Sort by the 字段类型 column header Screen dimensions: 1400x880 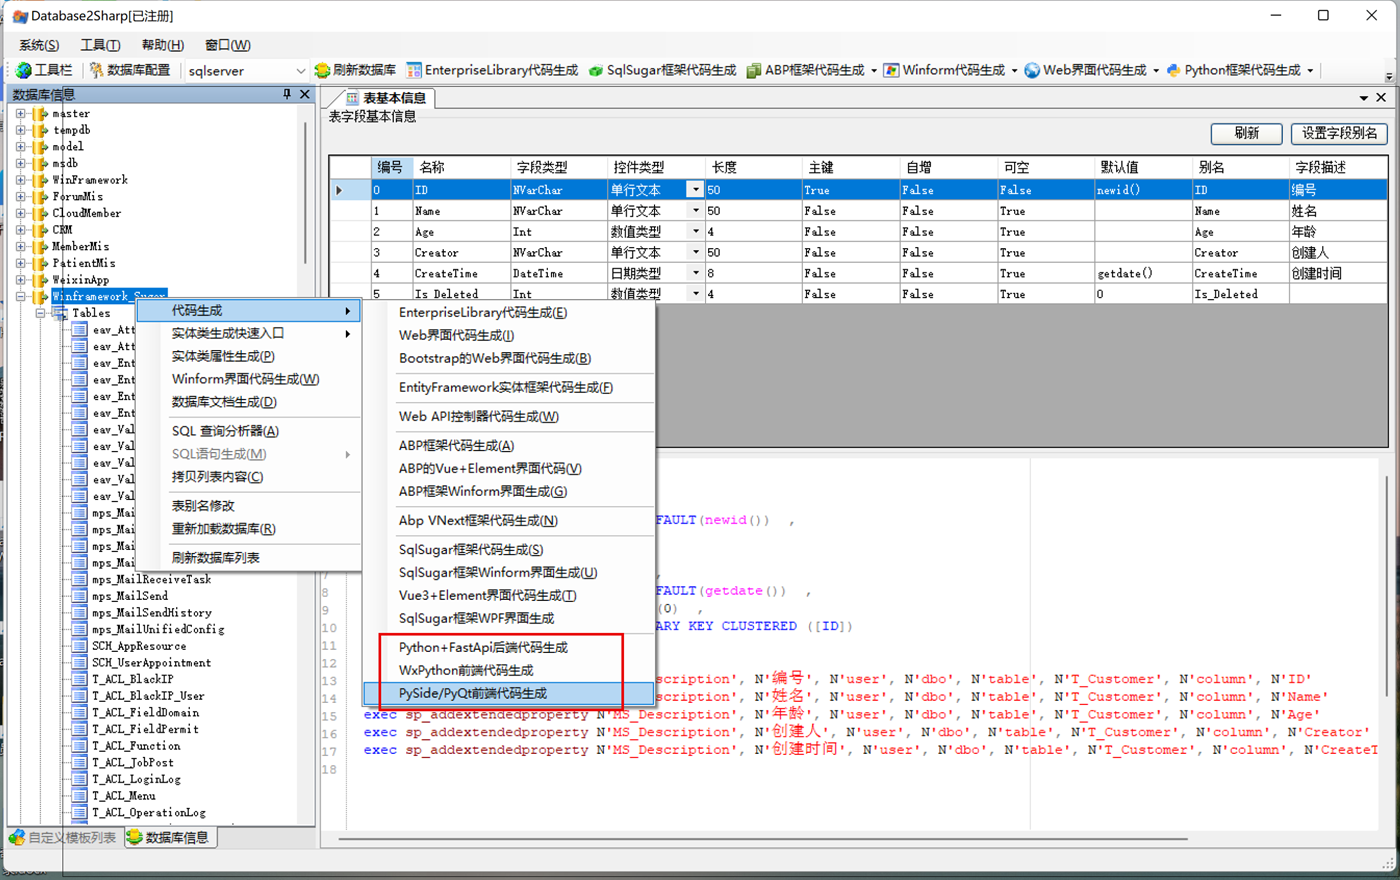pyautogui.click(x=557, y=167)
